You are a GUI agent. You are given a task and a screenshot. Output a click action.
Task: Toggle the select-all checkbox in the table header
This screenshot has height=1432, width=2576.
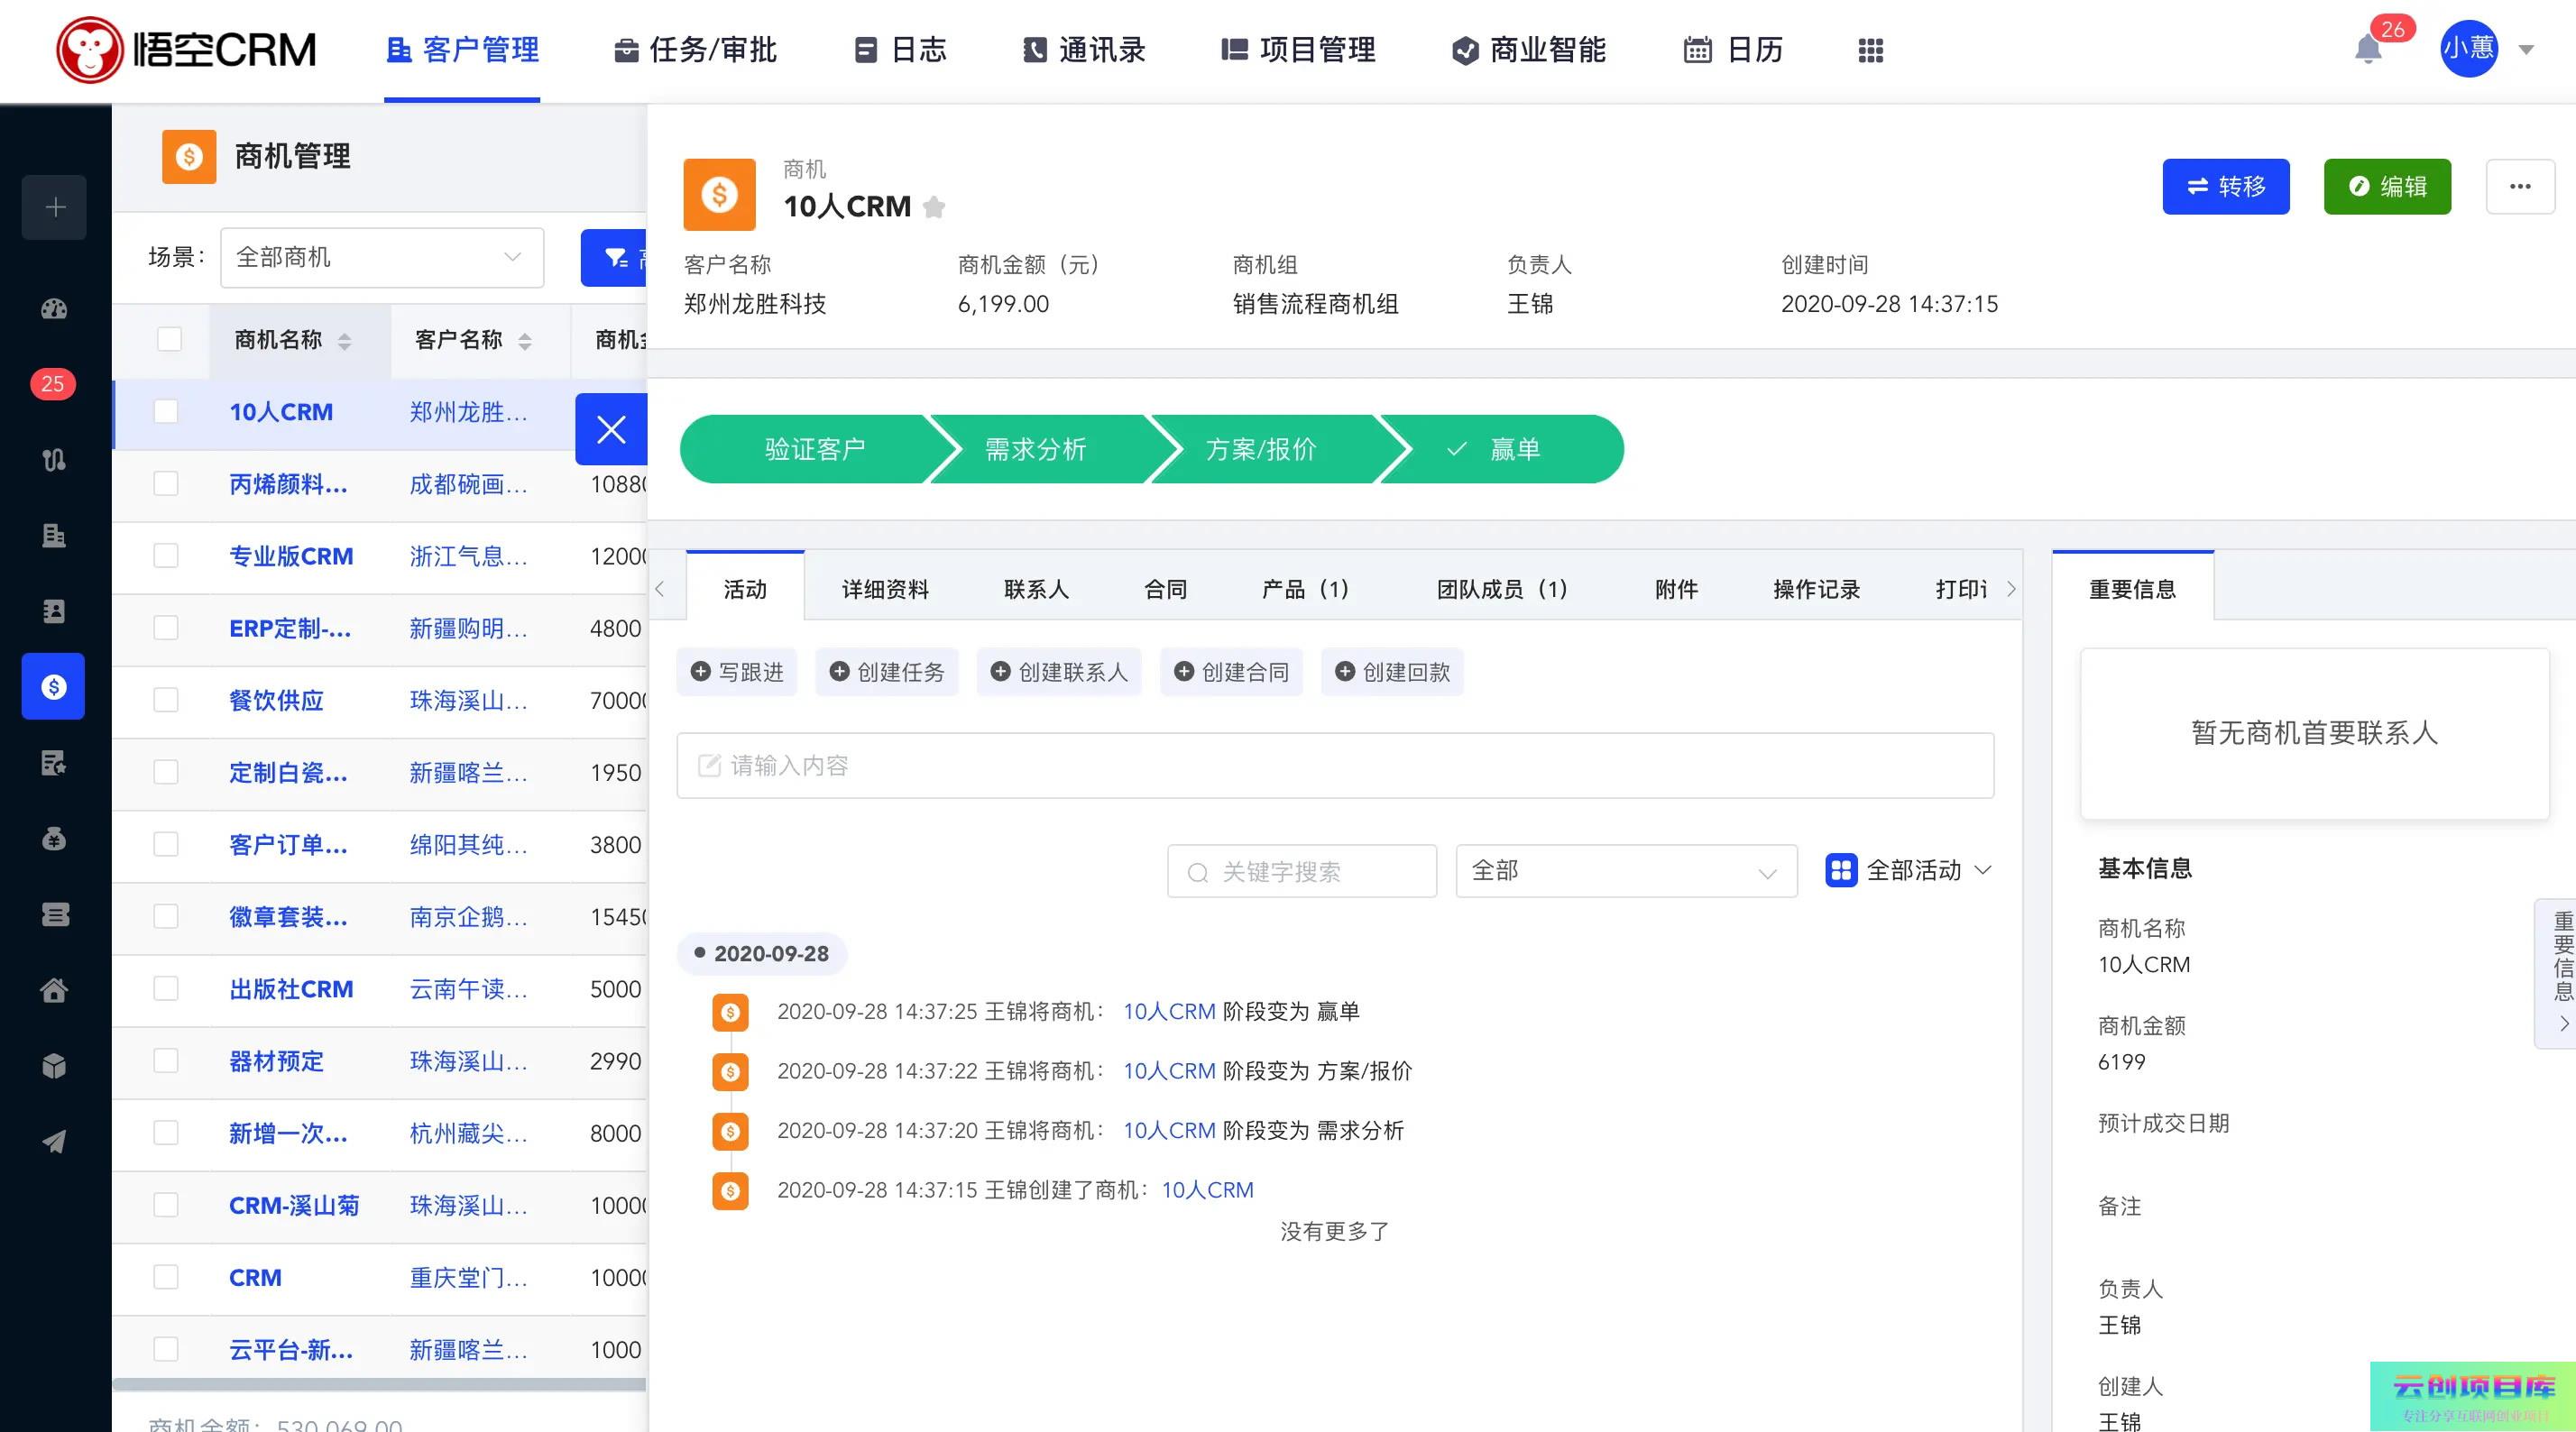170,339
